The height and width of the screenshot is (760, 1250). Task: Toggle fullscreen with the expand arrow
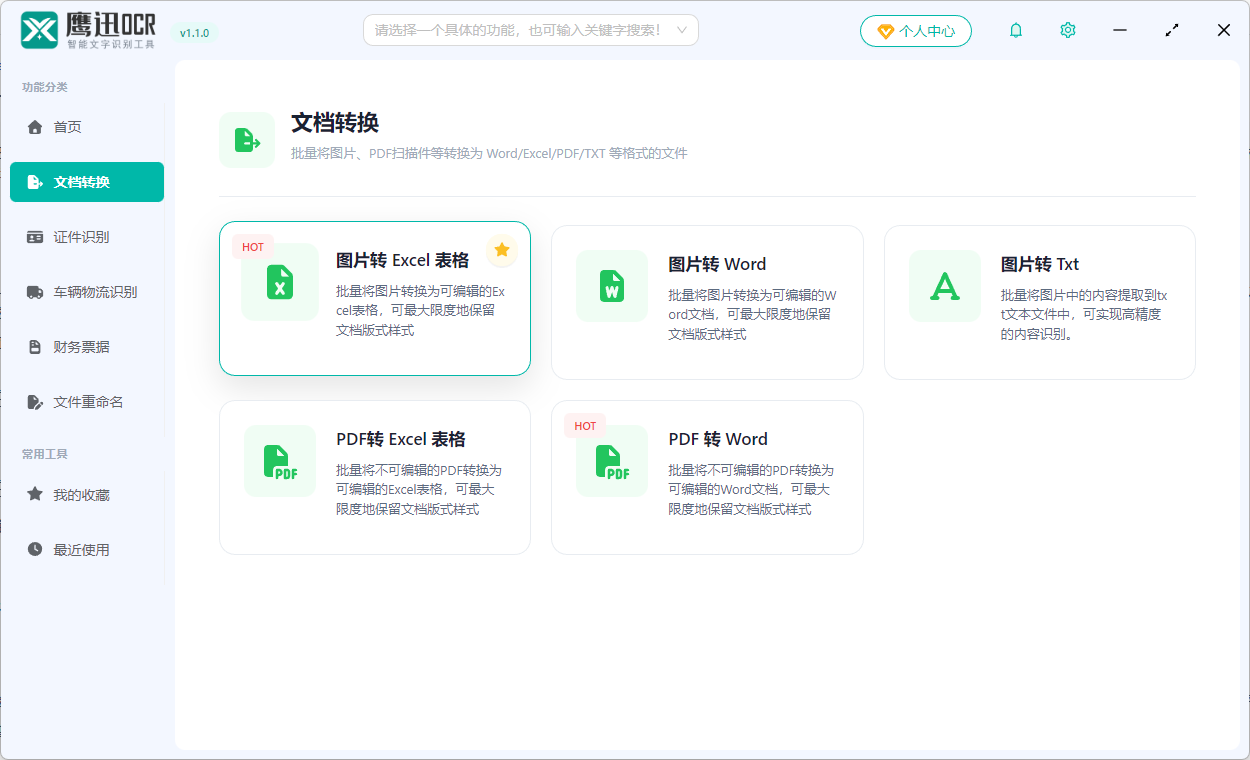tap(1171, 30)
